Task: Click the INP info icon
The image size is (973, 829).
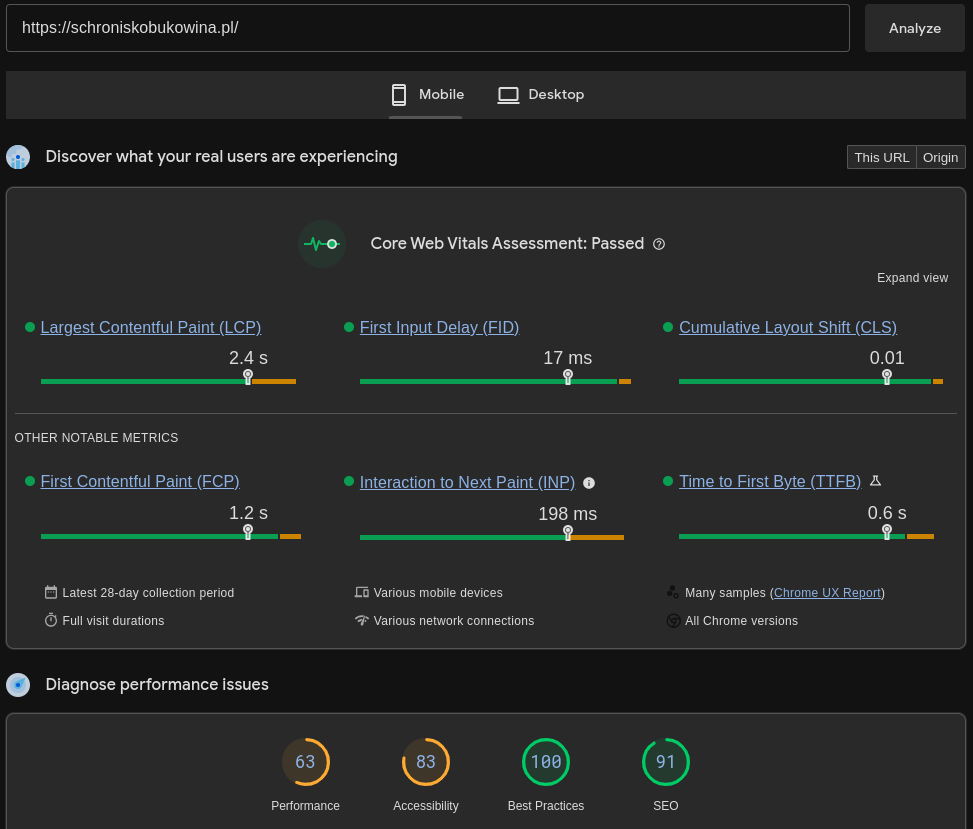Action: tap(589, 483)
